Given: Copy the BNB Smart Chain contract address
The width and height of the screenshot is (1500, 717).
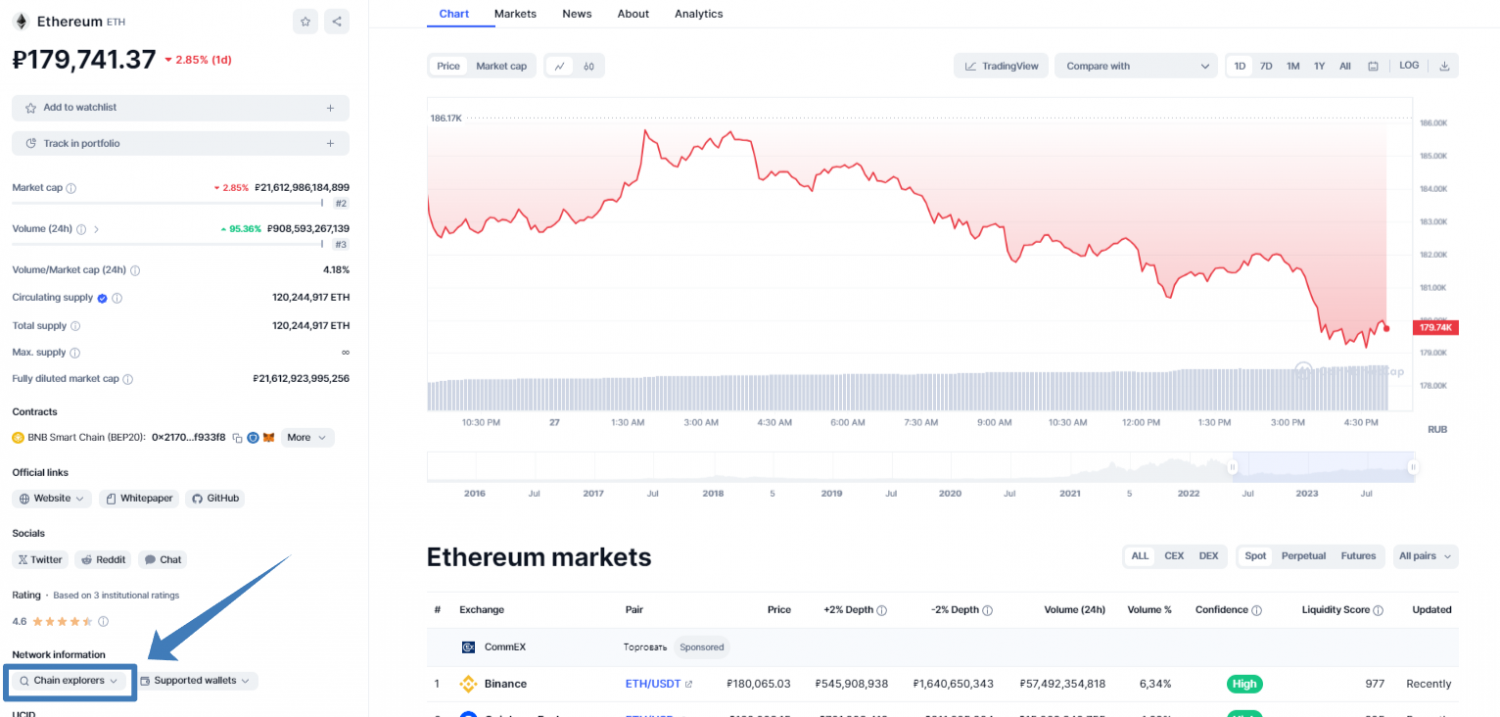Looking at the screenshot, I should point(235,437).
